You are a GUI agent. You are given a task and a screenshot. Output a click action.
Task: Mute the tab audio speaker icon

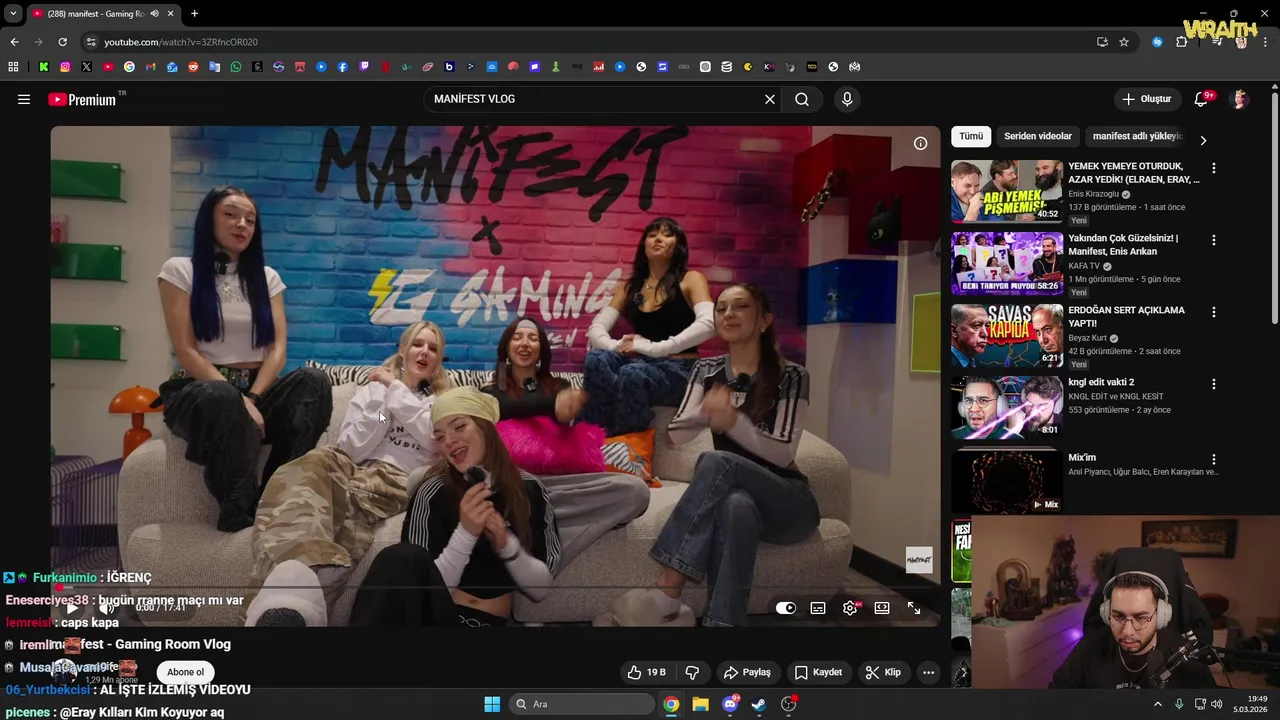(154, 13)
